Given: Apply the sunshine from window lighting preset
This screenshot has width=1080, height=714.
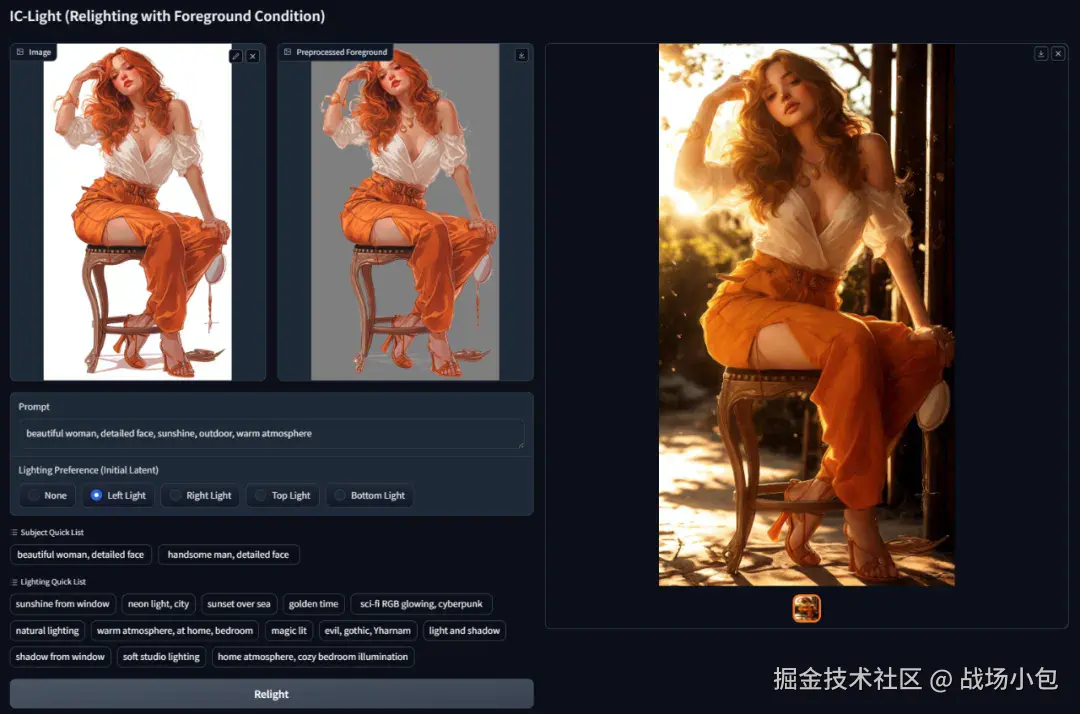Looking at the screenshot, I should 62,603.
